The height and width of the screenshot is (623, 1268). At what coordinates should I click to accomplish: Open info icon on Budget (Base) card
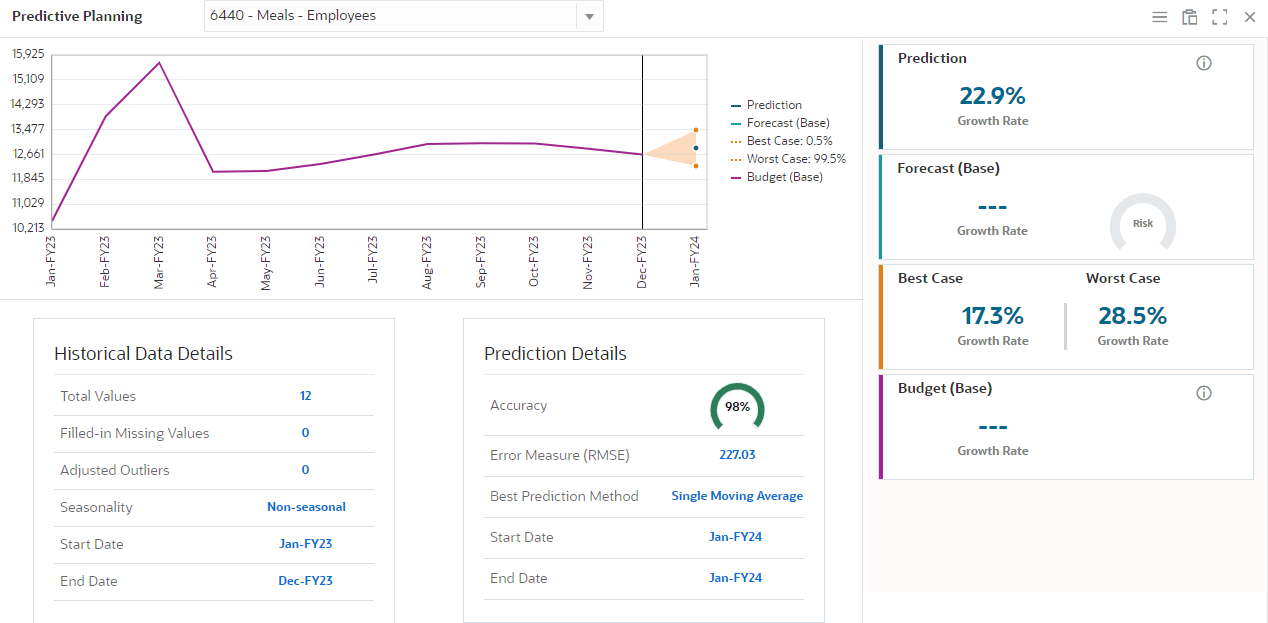click(1204, 393)
